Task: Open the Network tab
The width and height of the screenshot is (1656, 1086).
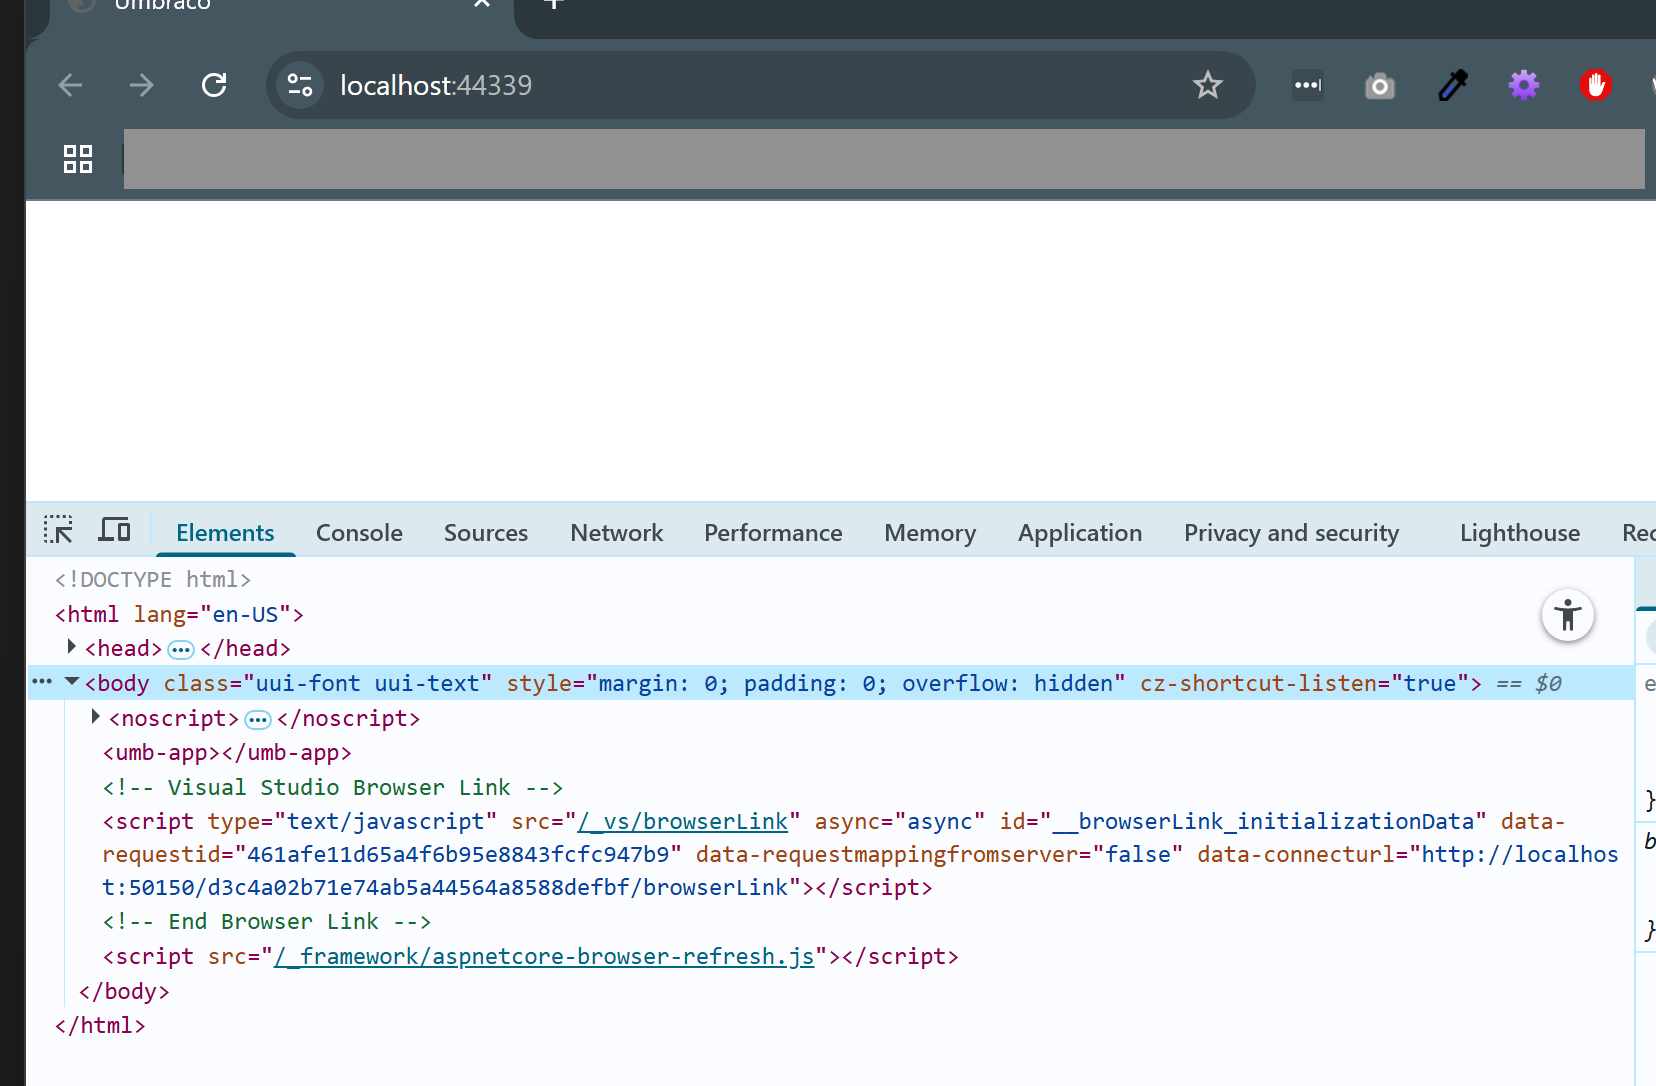Action: pos(617,533)
